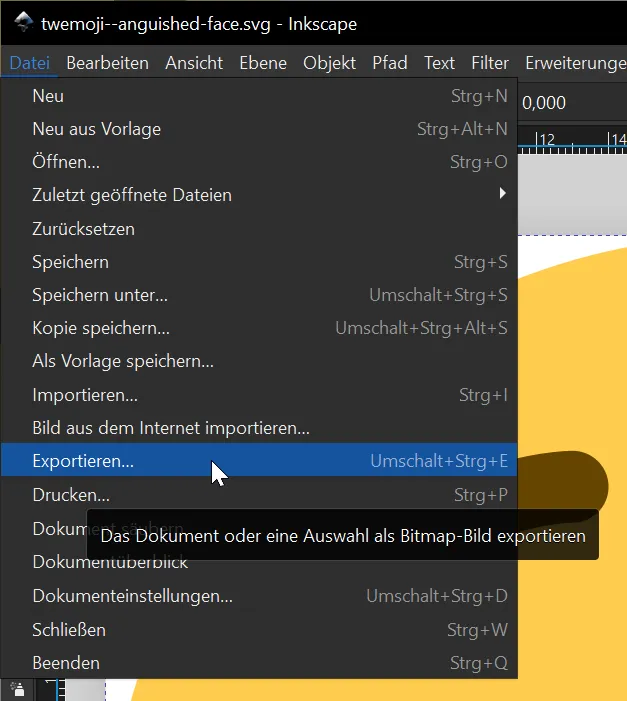
Task: Select the spray tool icon at bottom left
Action: coord(19,689)
